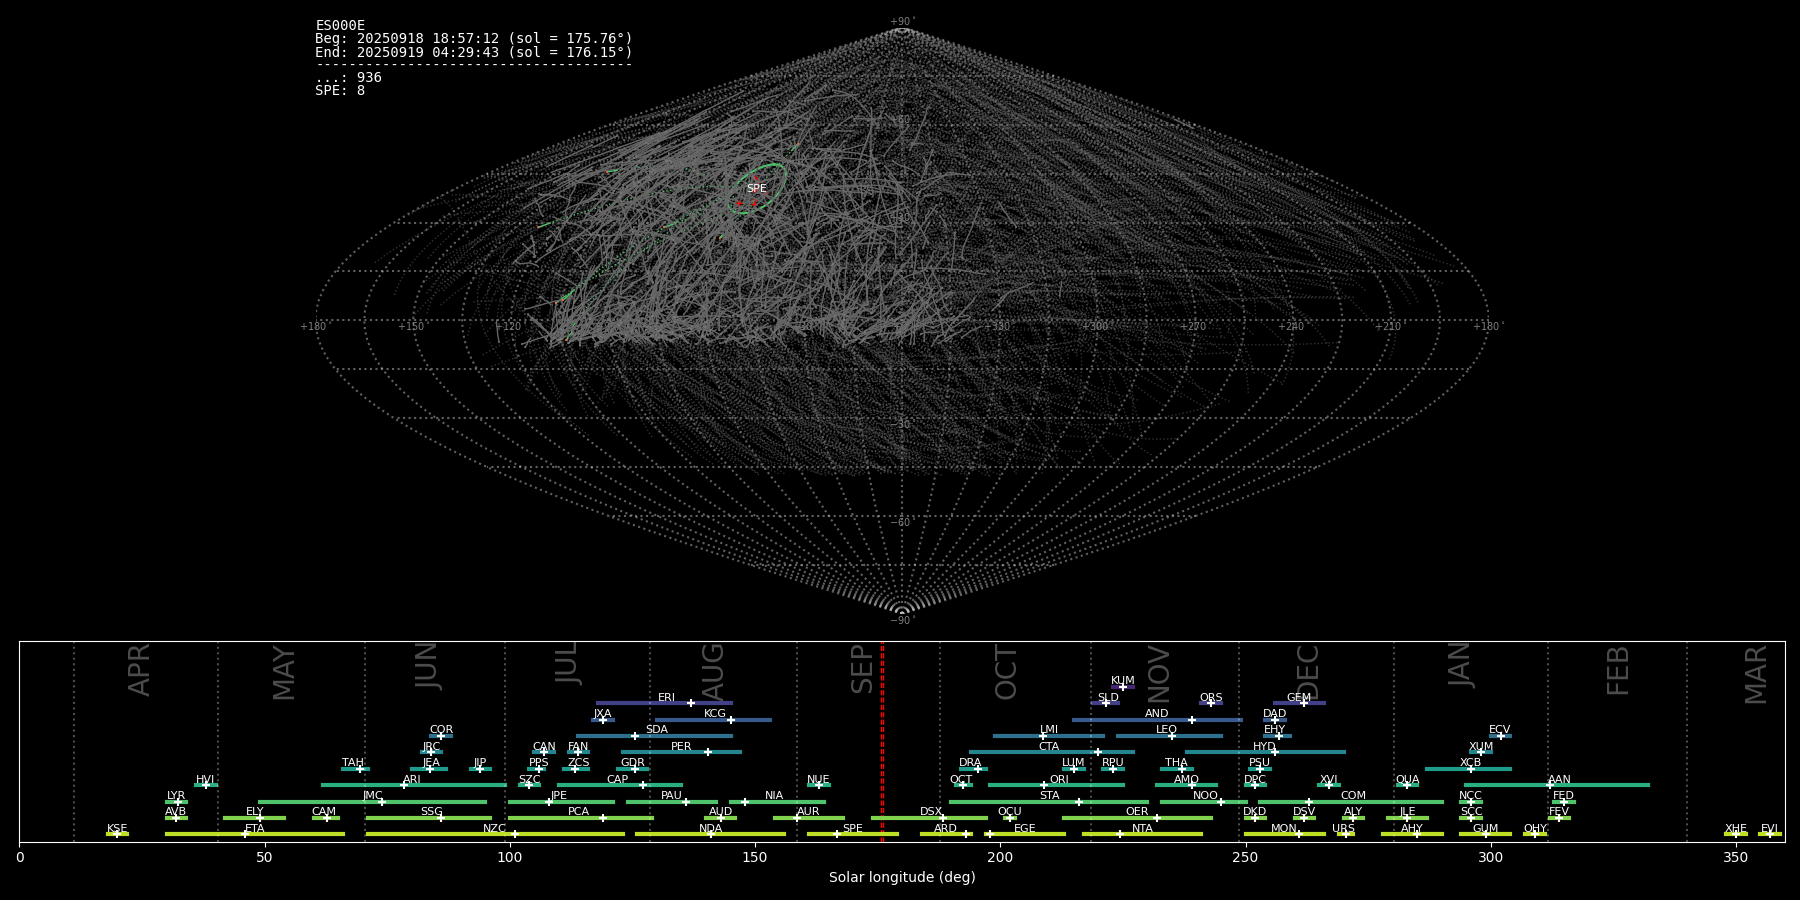
Task: Select the KSE shower label in timeline
Action: tap(117, 829)
